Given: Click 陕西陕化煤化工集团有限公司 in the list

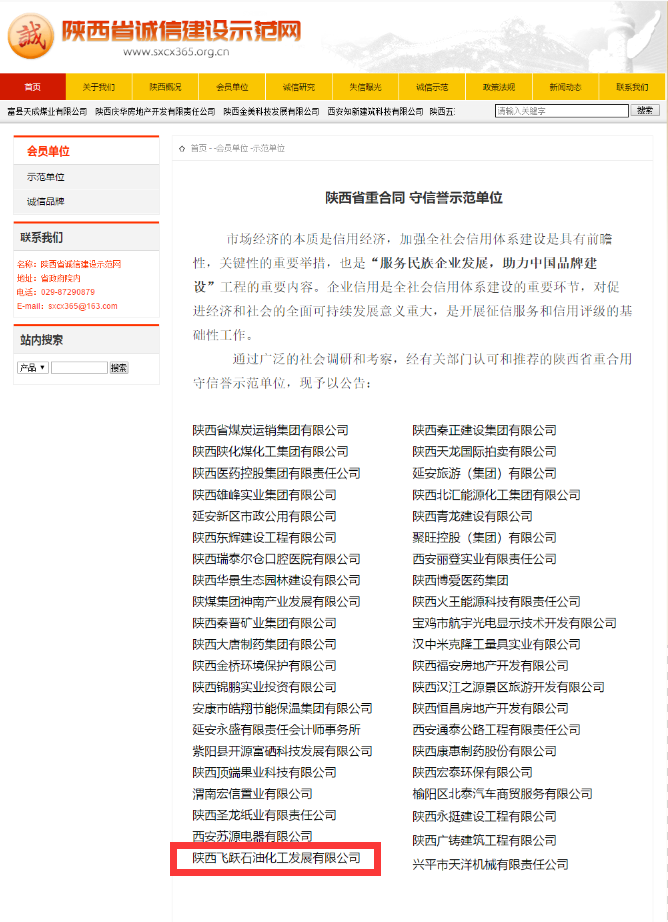Looking at the screenshot, I should (270, 452).
